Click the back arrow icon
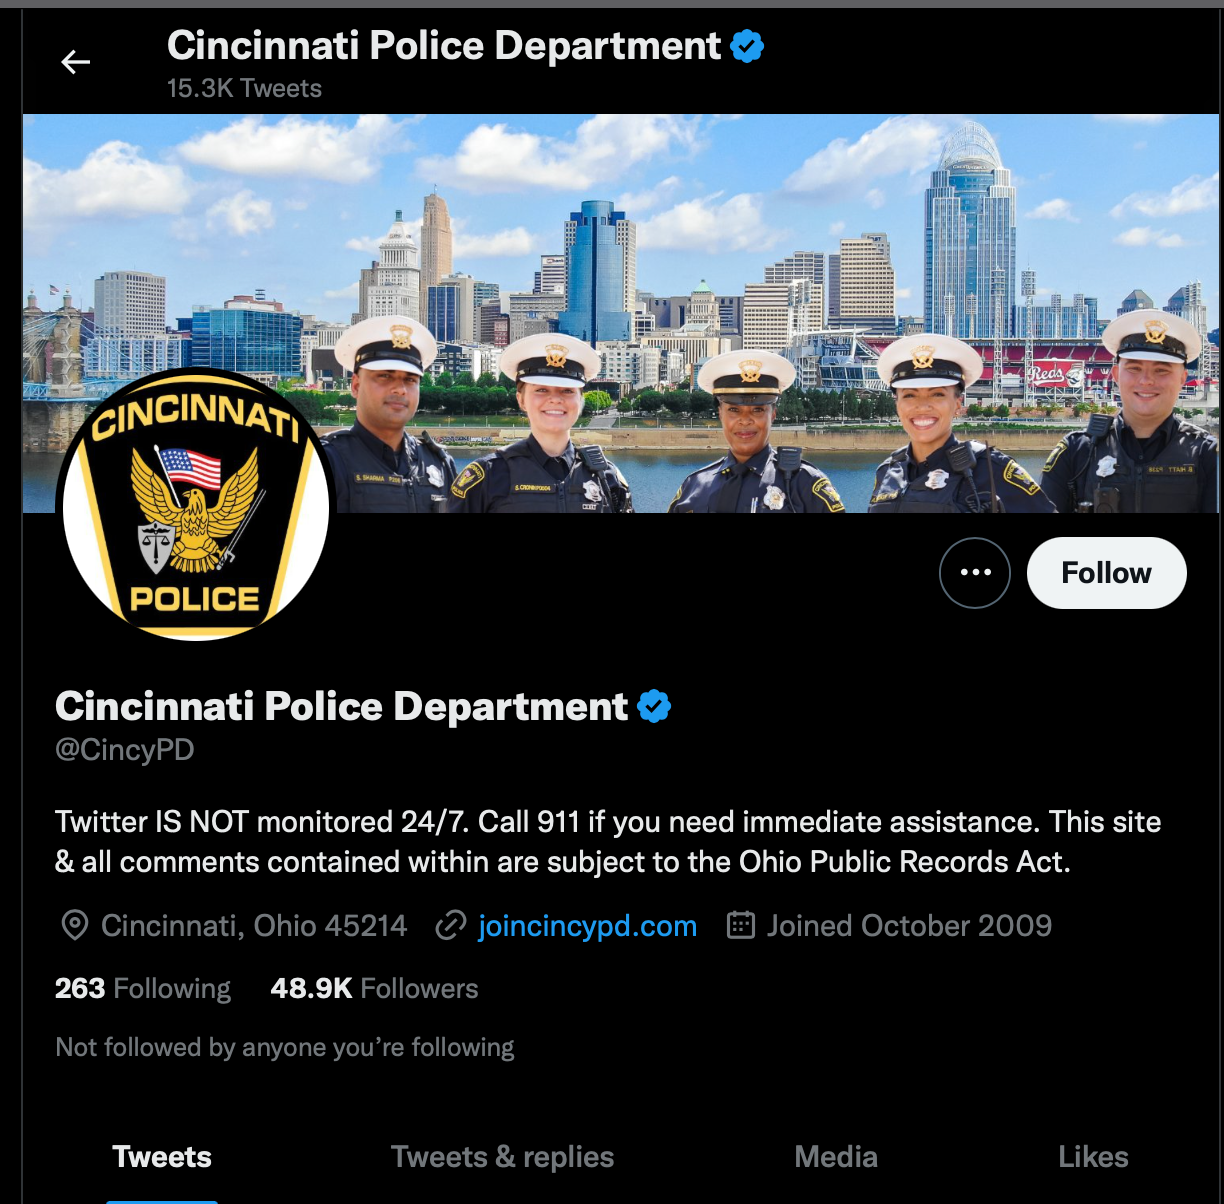The height and width of the screenshot is (1204, 1224). tap(76, 62)
